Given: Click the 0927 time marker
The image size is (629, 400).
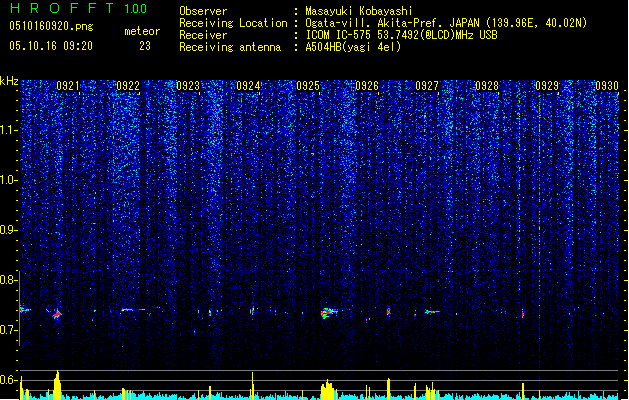Looking at the screenshot, I should click(427, 86).
